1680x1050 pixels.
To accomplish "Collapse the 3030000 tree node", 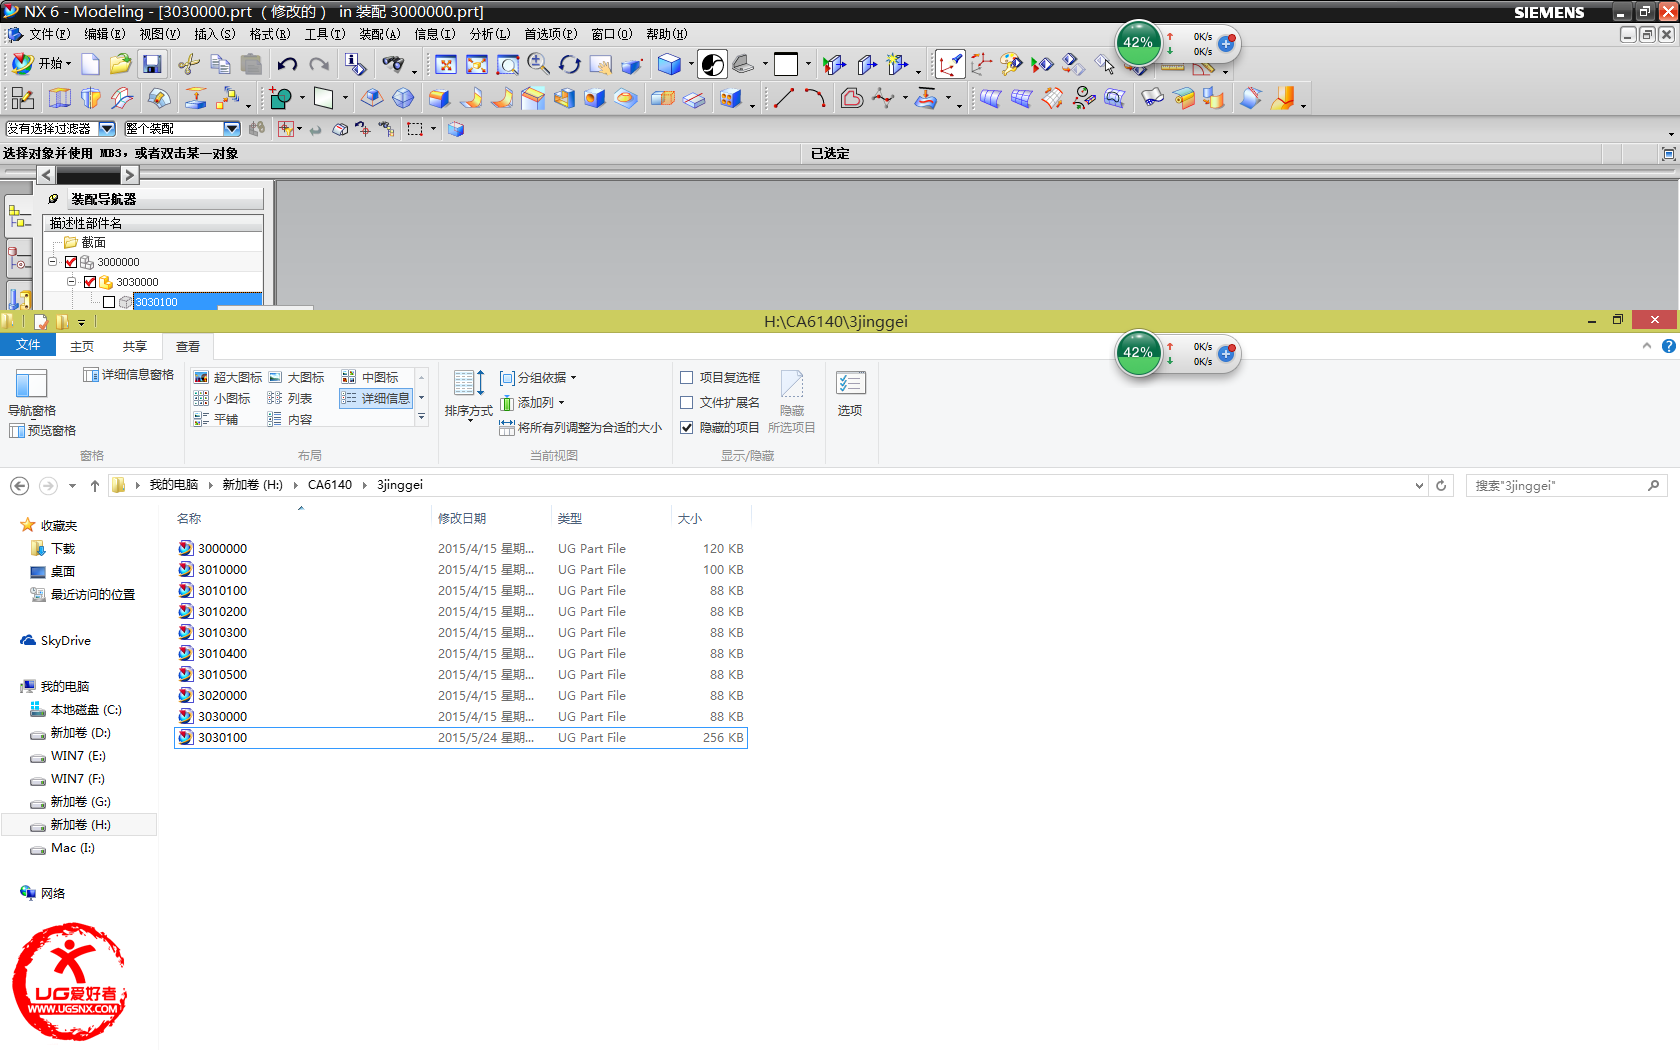I will pos(72,282).
